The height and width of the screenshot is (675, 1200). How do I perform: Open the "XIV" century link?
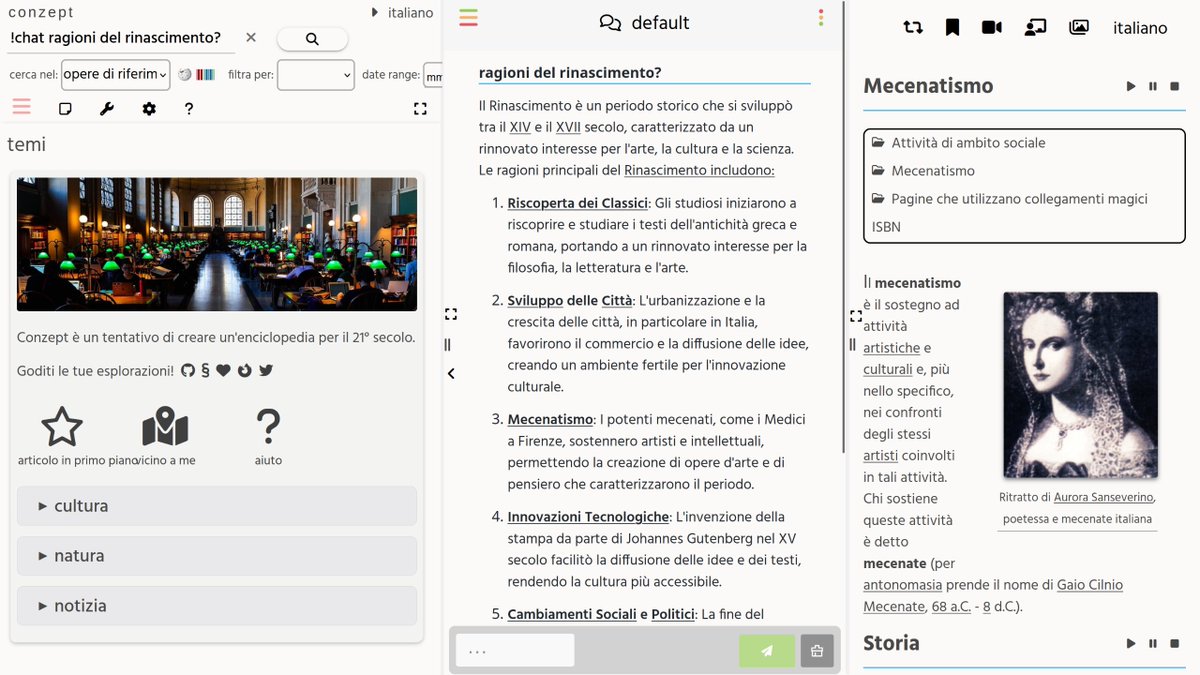click(x=520, y=127)
